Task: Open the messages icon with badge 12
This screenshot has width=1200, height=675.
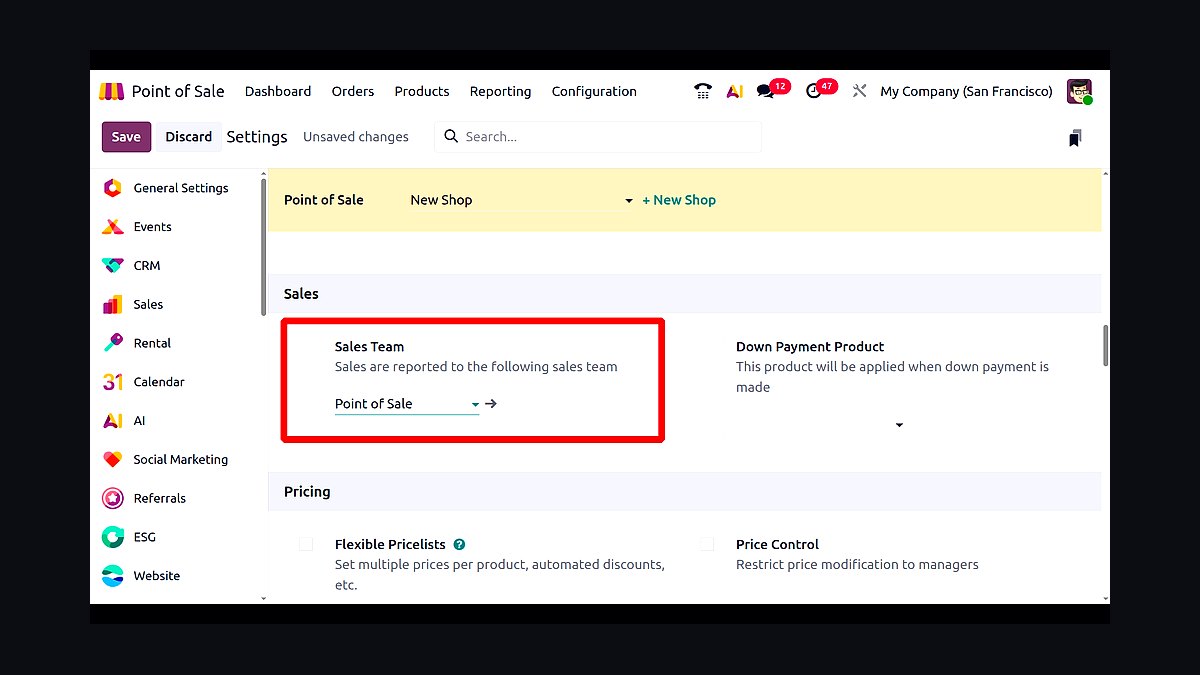Action: click(x=766, y=91)
